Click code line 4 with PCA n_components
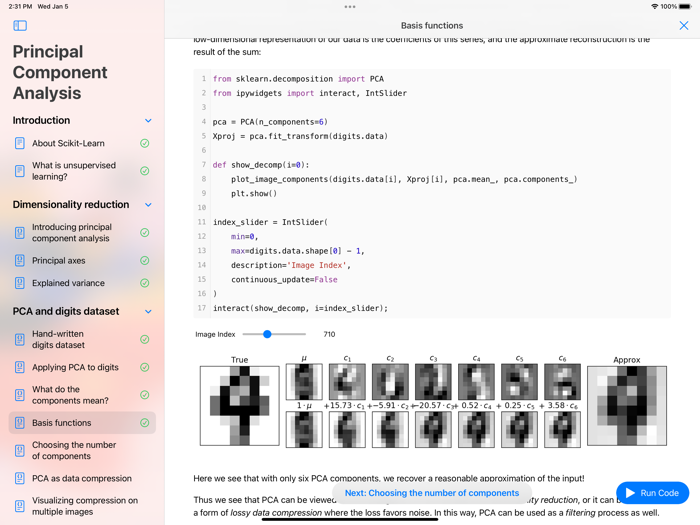 (x=270, y=122)
